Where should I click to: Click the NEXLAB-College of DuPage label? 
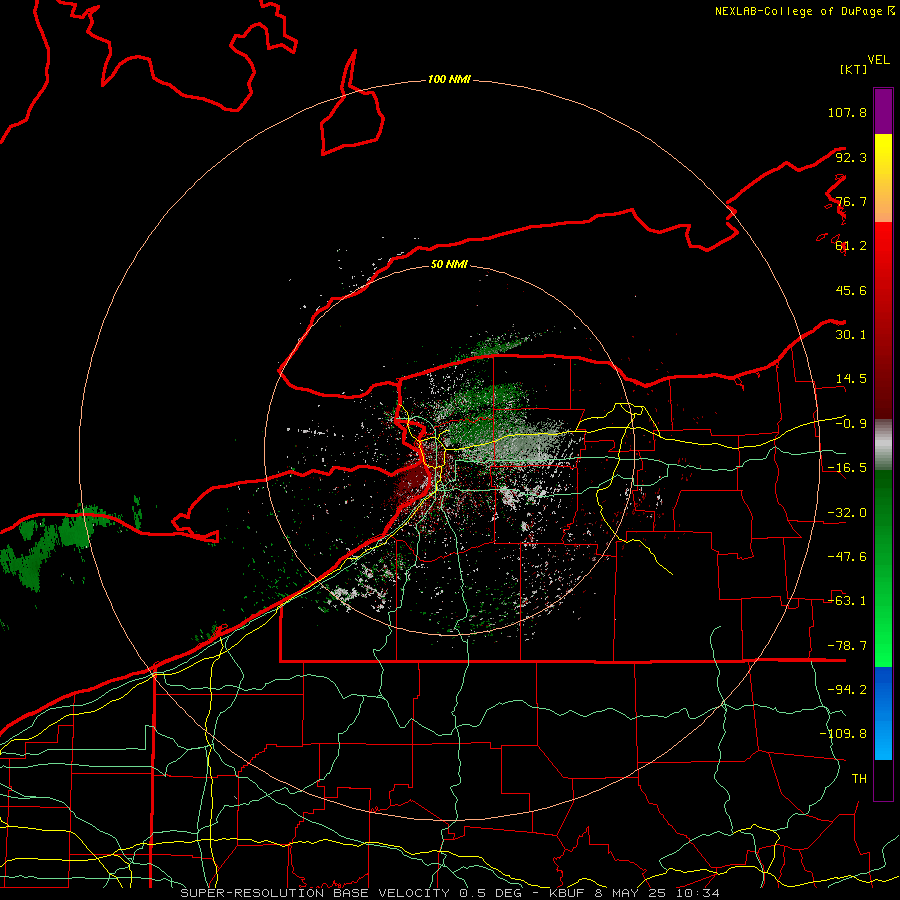coord(799,11)
